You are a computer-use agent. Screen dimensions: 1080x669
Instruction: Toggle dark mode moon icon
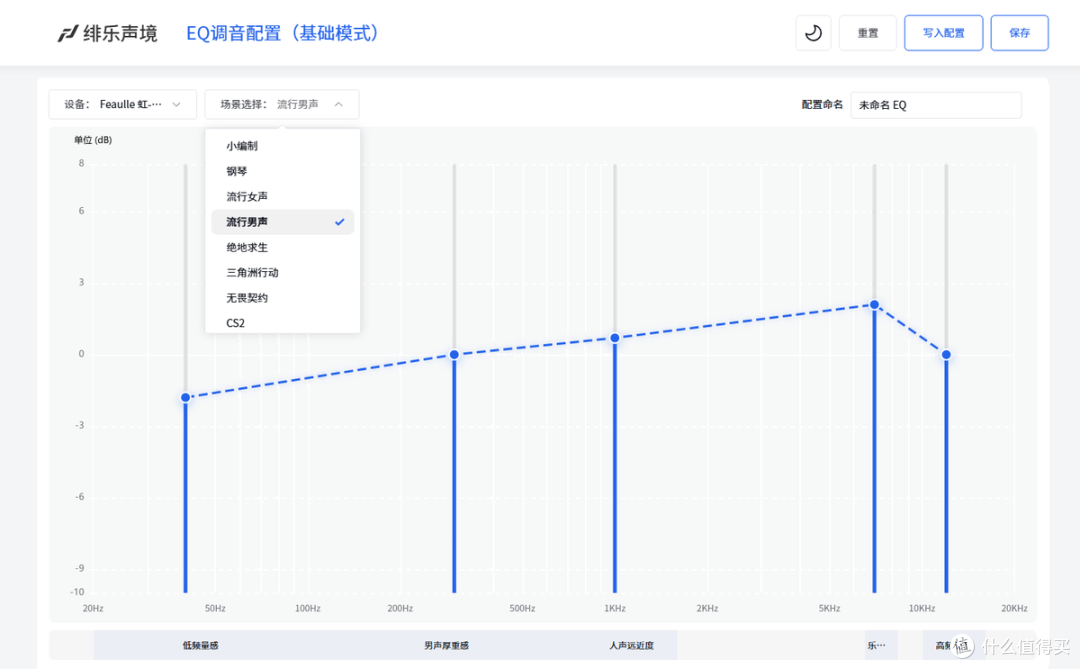coord(813,33)
